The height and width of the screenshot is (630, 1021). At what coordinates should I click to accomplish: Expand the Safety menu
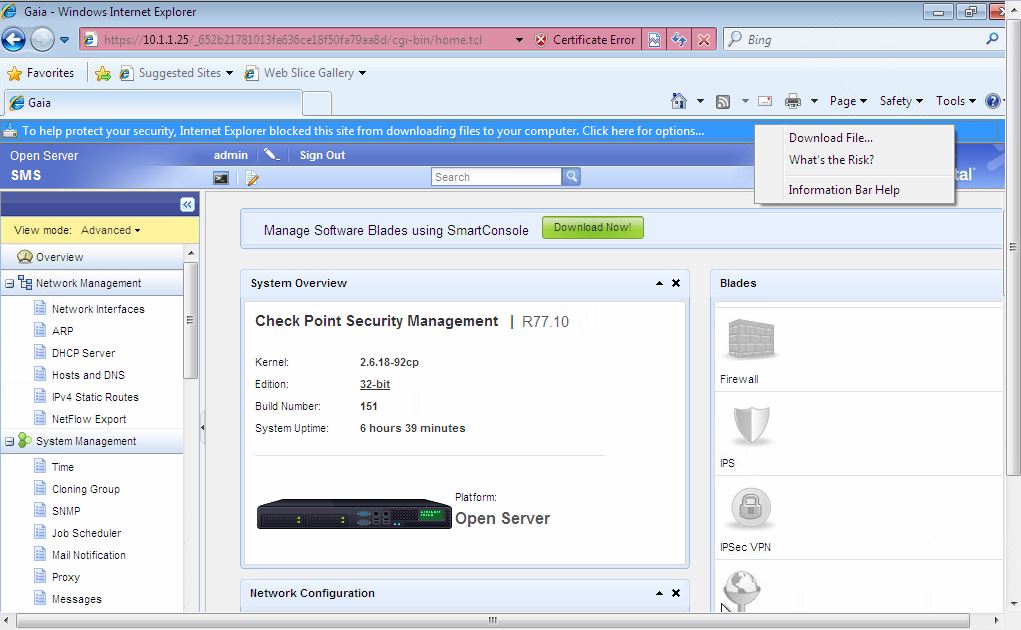(x=898, y=101)
